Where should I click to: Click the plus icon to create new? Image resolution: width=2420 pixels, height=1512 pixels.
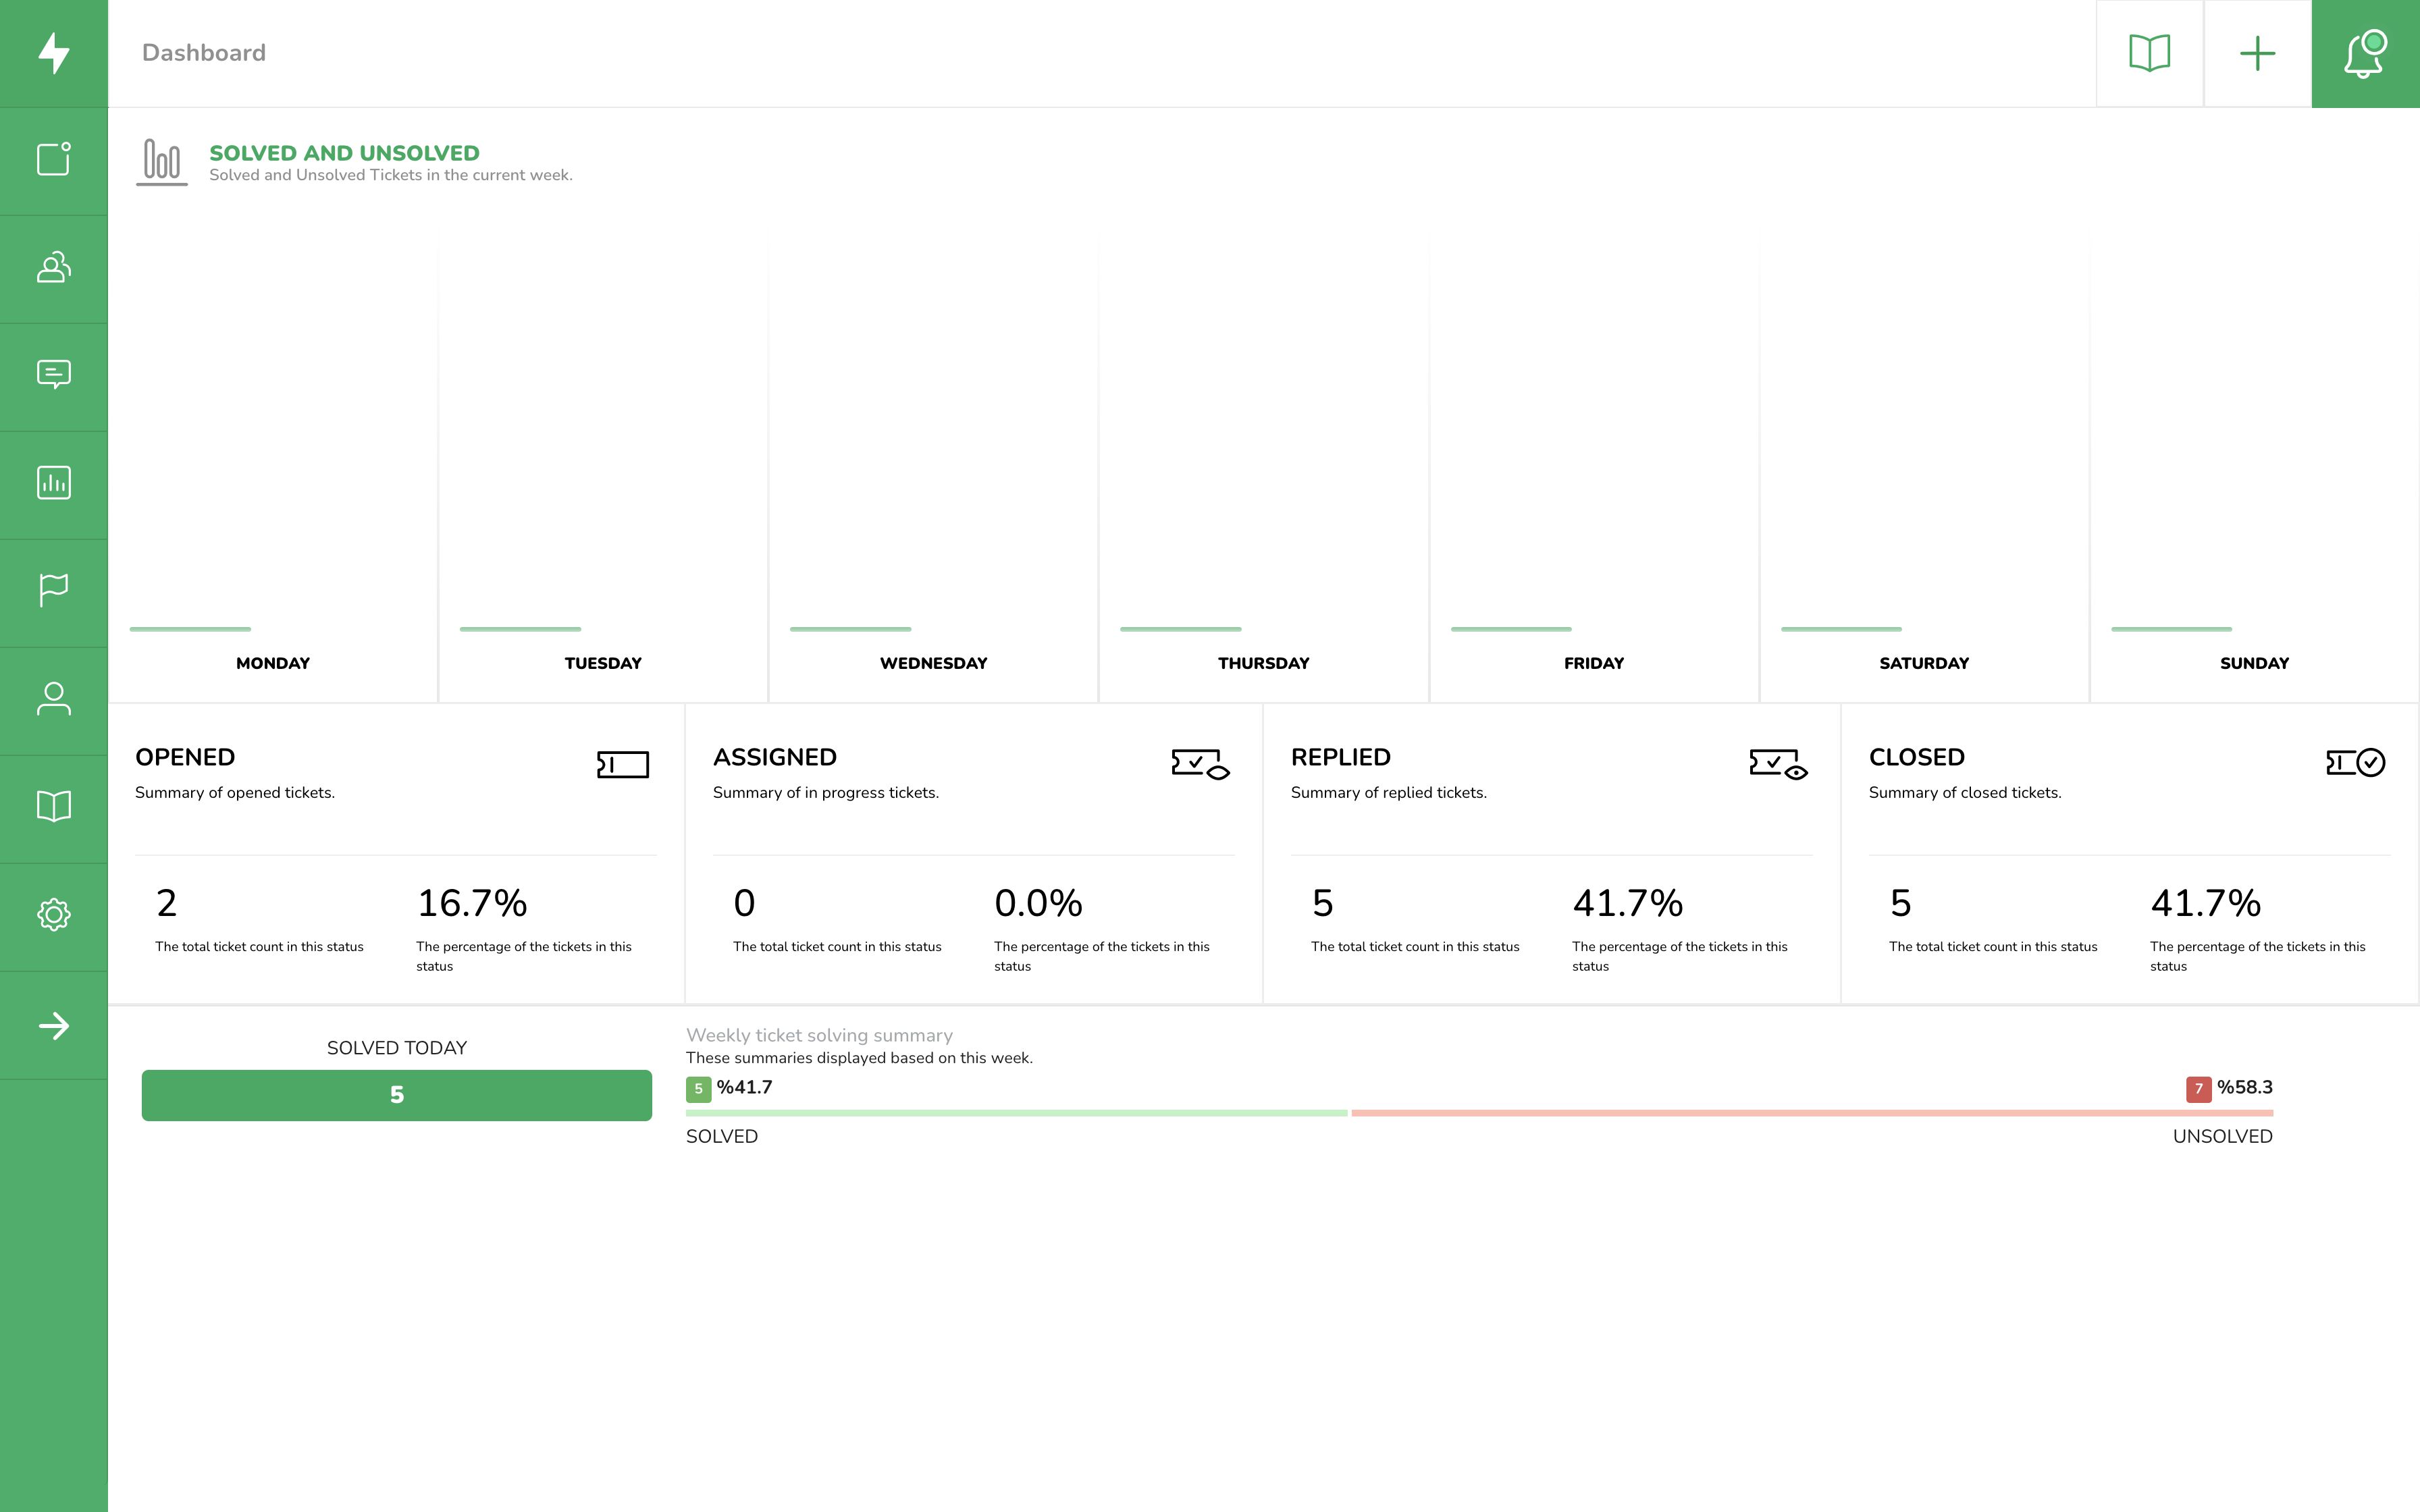2257,53
